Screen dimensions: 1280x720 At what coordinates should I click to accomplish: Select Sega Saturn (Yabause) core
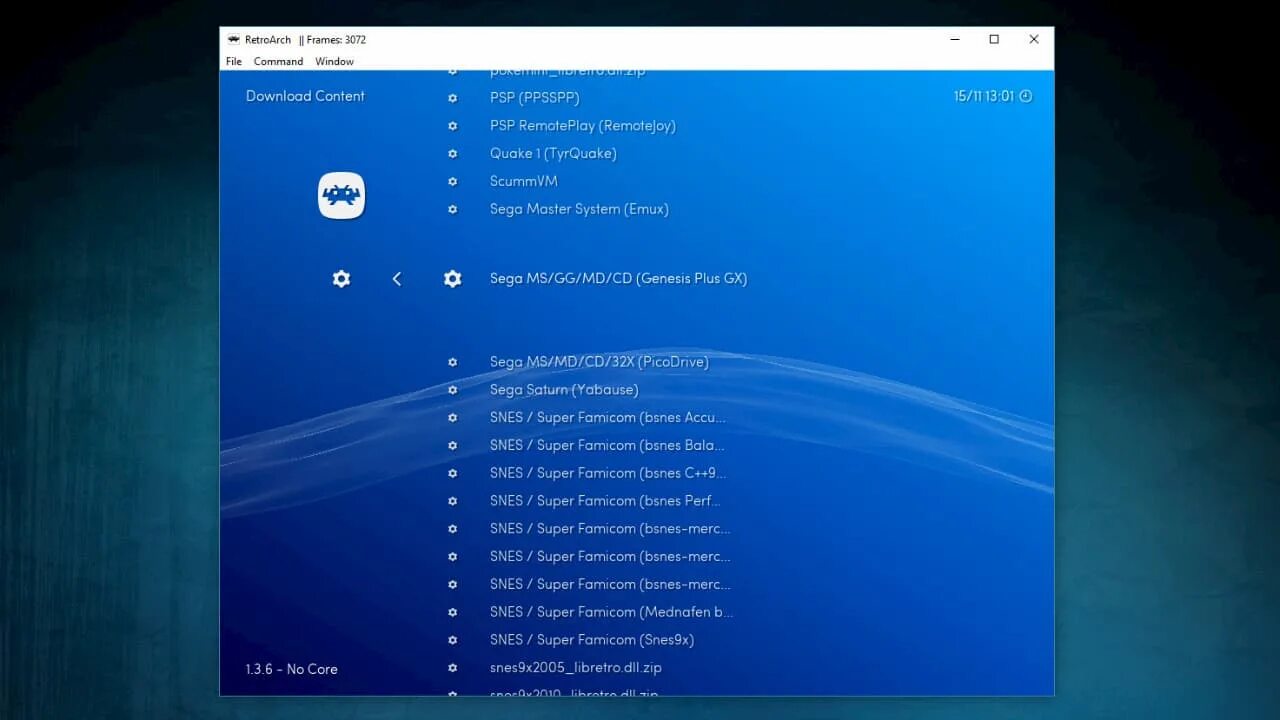coord(564,390)
